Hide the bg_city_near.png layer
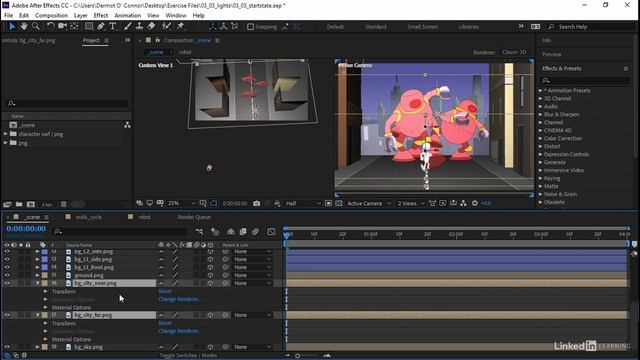The width and height of the screenshot is (640, 360). tap(7, 283)
